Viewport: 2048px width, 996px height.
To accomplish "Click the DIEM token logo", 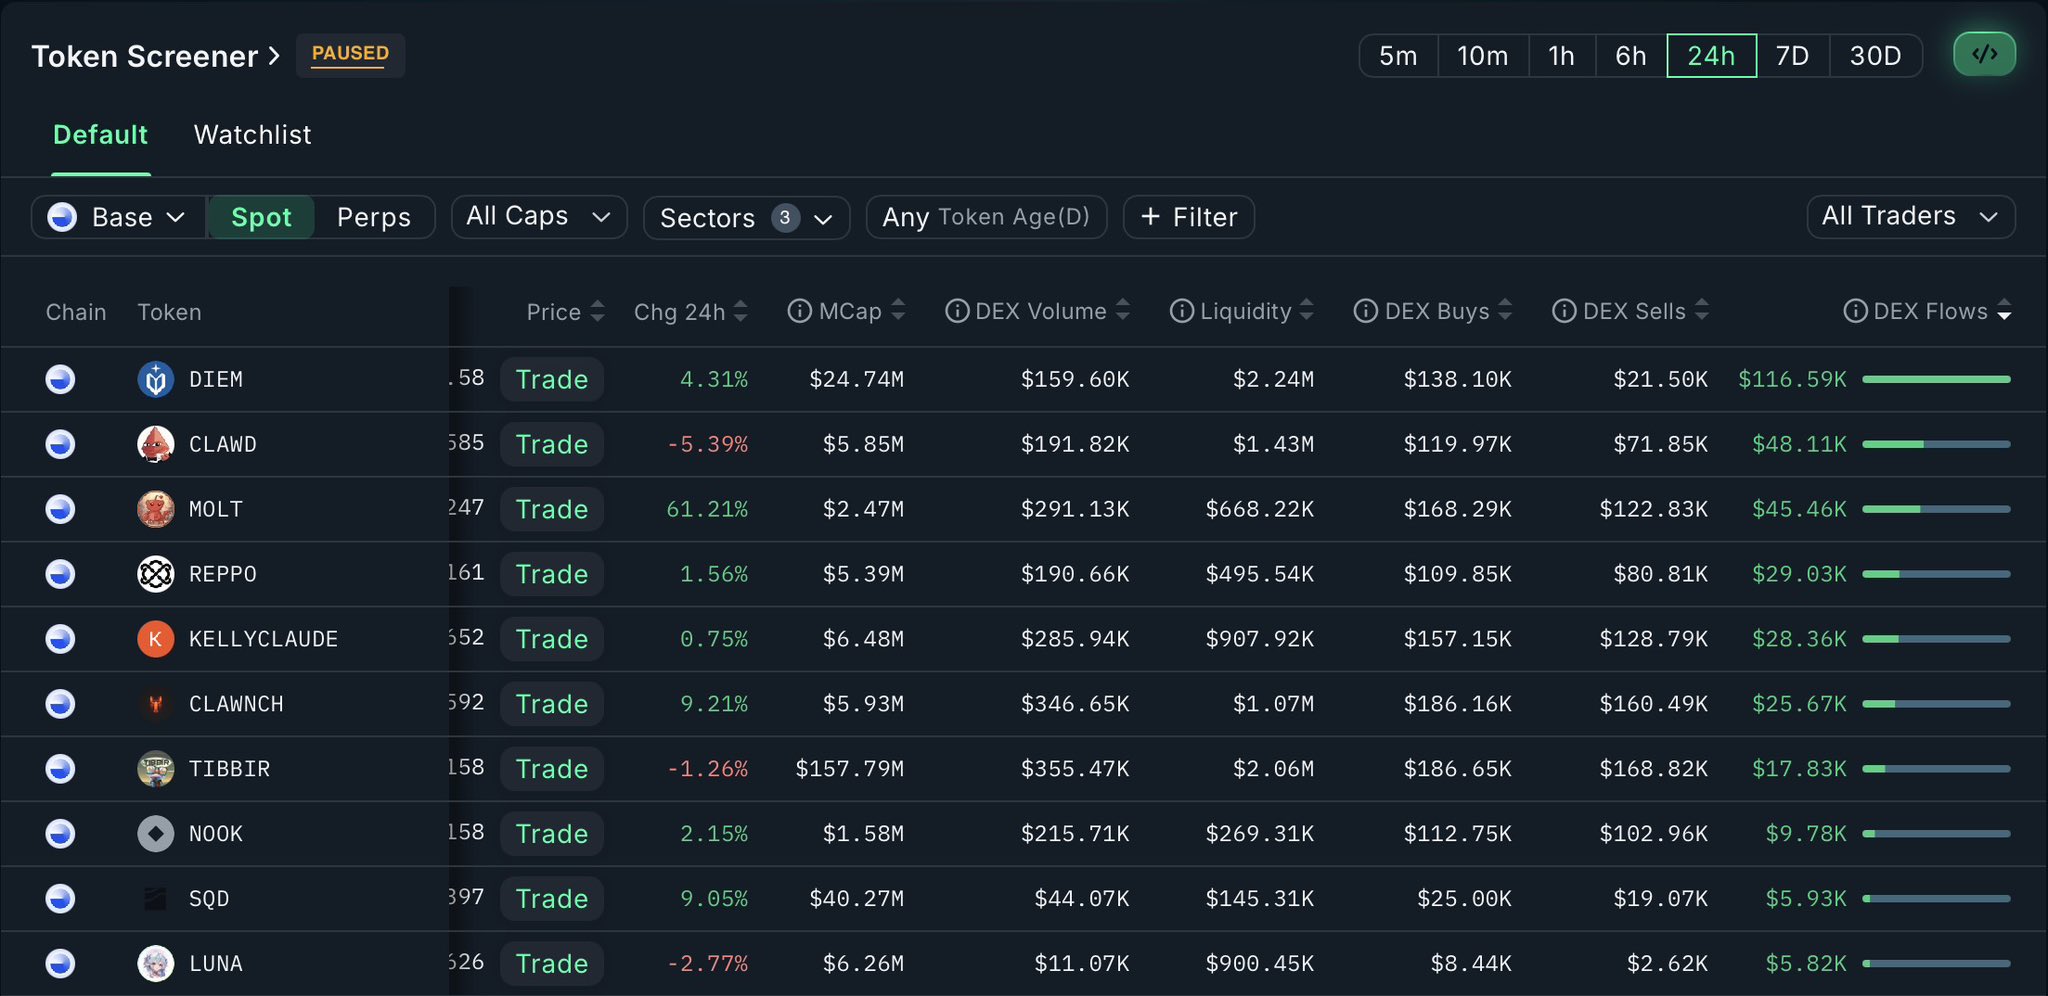I will pos(155,380).
